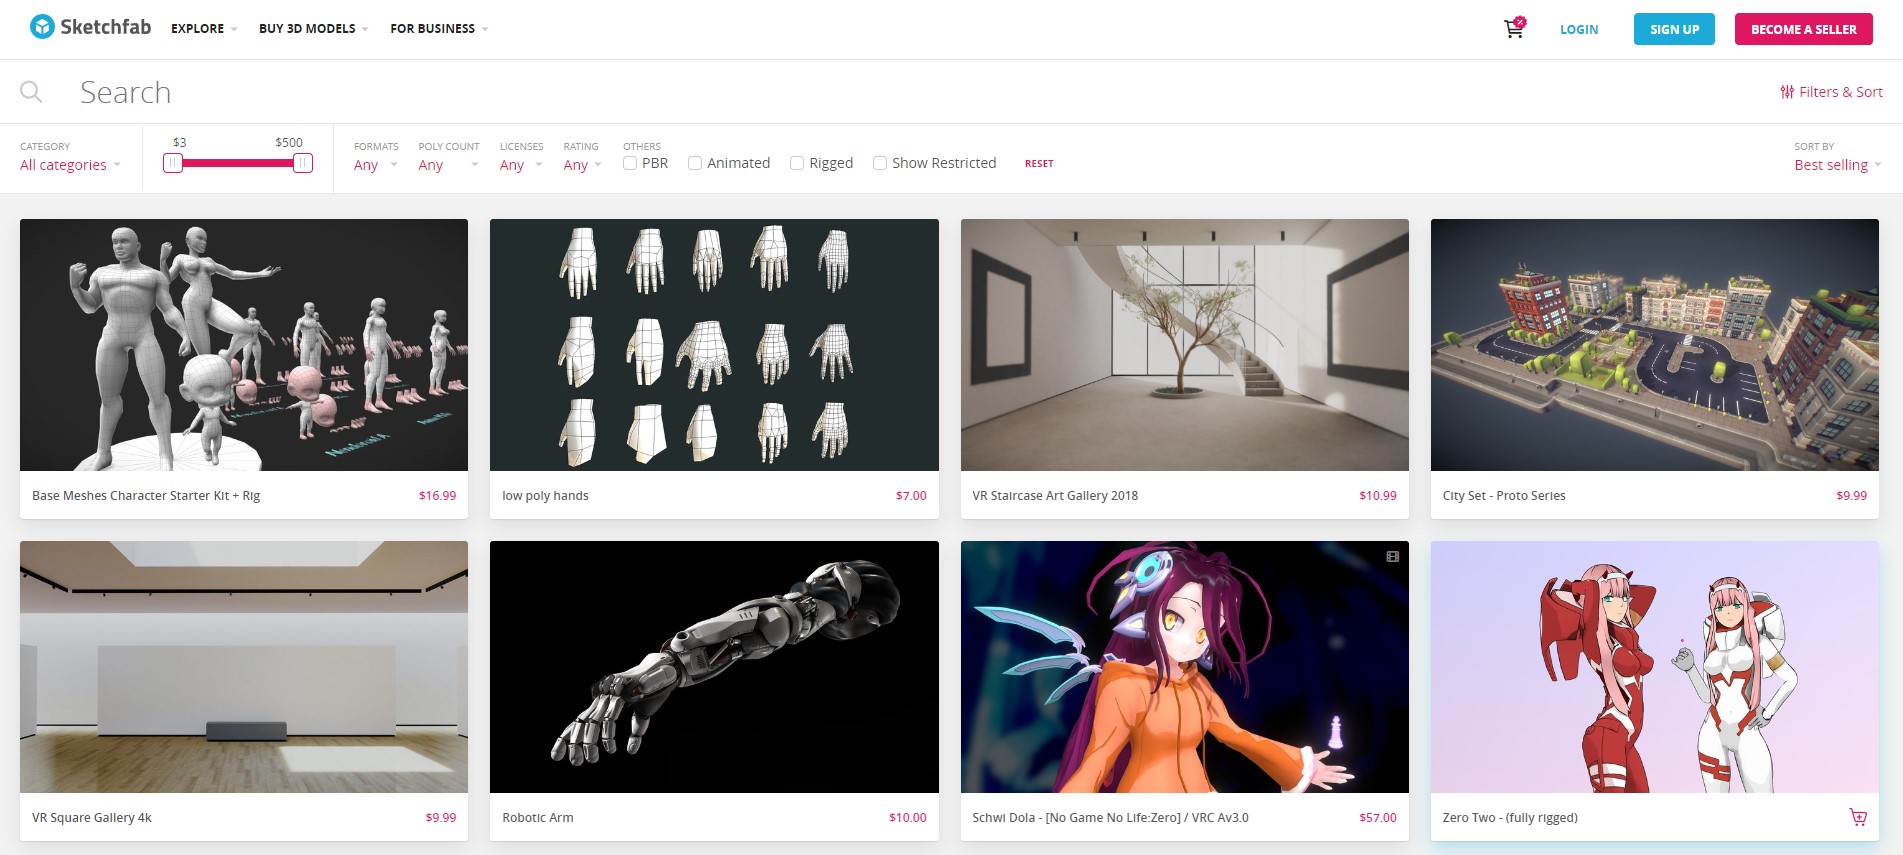The height and width of the screenshot is (855, 1903).
Task: Open the VR Square Gallery 4k thumbnail
Action: (244, 667)
